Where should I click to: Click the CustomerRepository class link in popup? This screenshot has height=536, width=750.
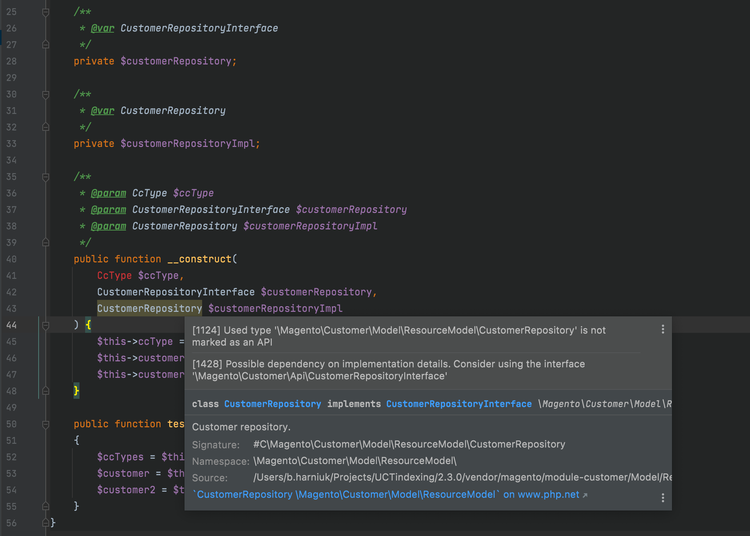[272, 404]
